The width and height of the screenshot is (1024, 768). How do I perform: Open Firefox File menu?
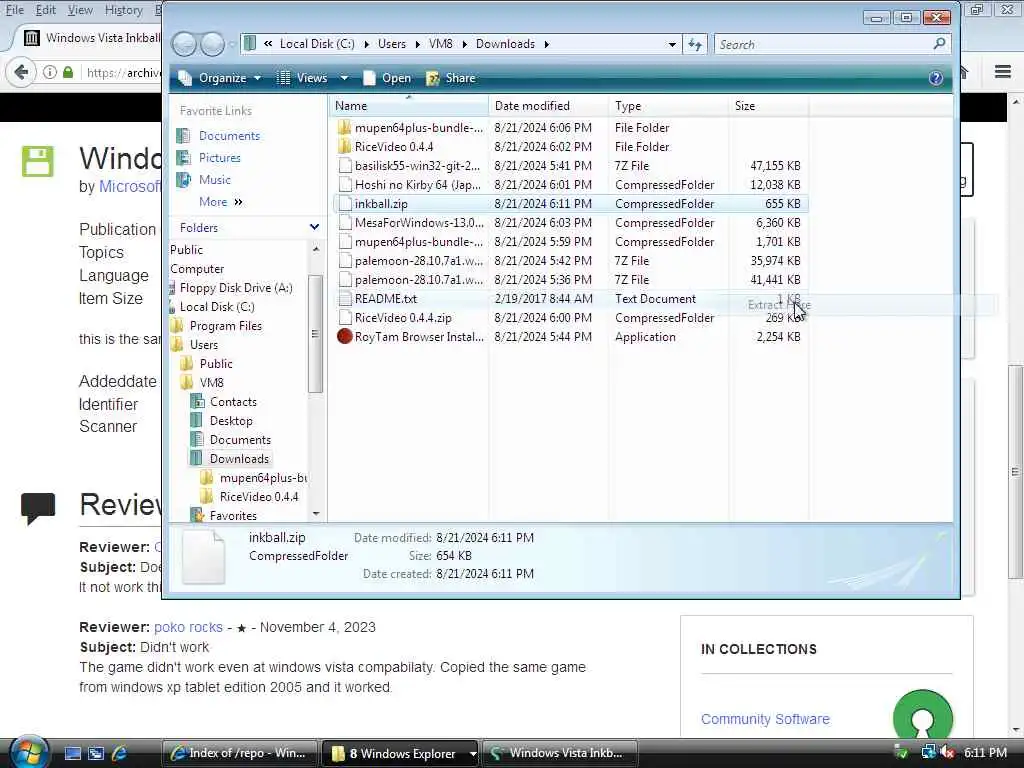pyautogui.click(x=14, y=10)
